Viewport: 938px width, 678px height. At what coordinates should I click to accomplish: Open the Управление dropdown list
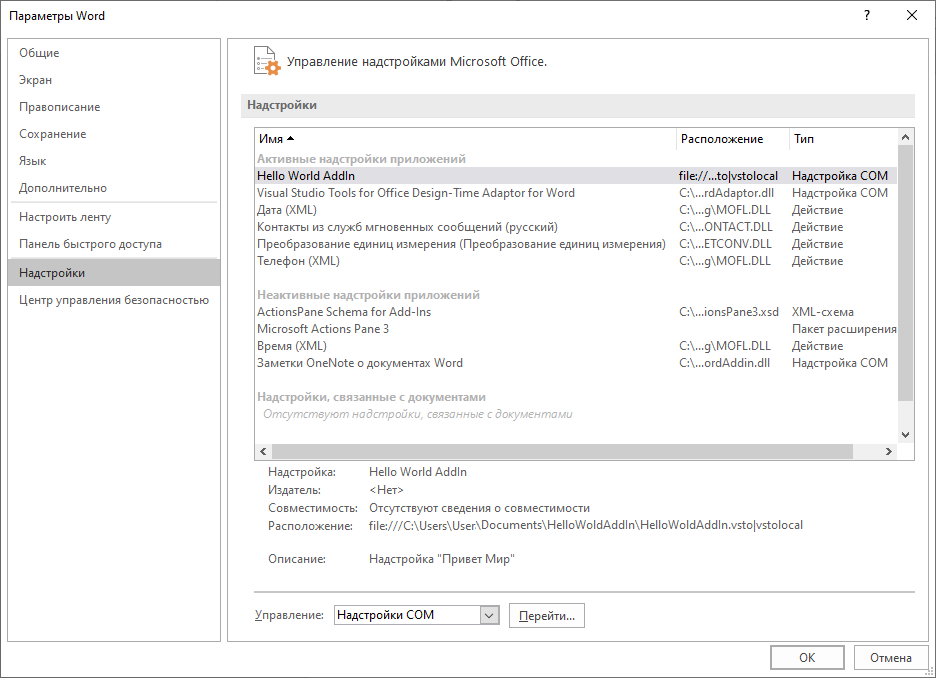[489, 616]
